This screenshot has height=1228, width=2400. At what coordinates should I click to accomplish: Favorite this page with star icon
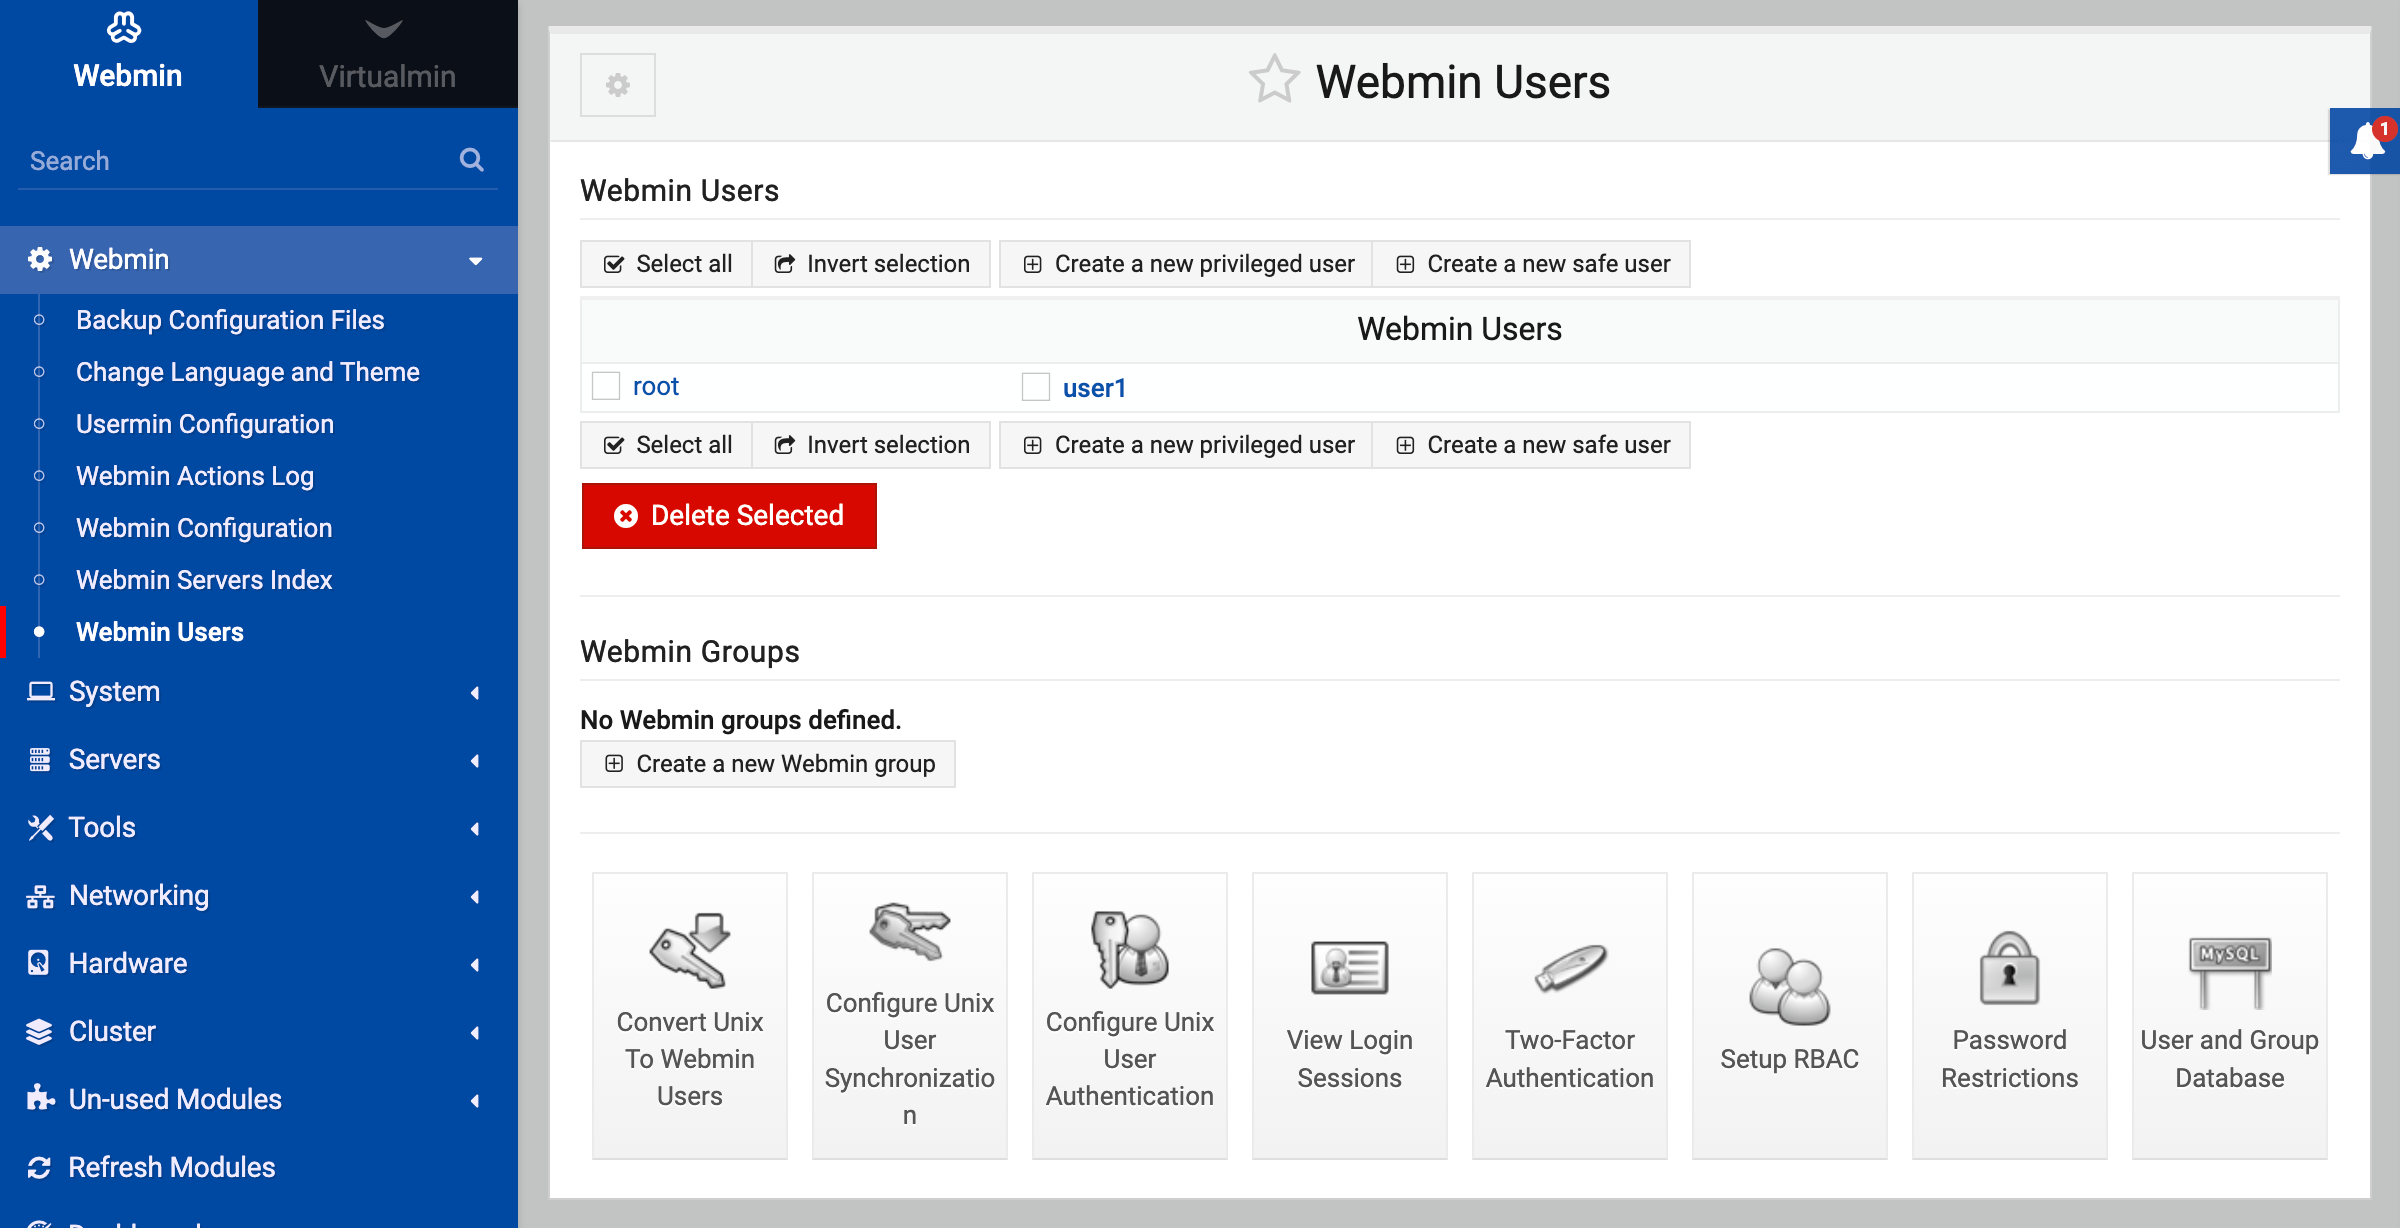tap(1274, 80)
